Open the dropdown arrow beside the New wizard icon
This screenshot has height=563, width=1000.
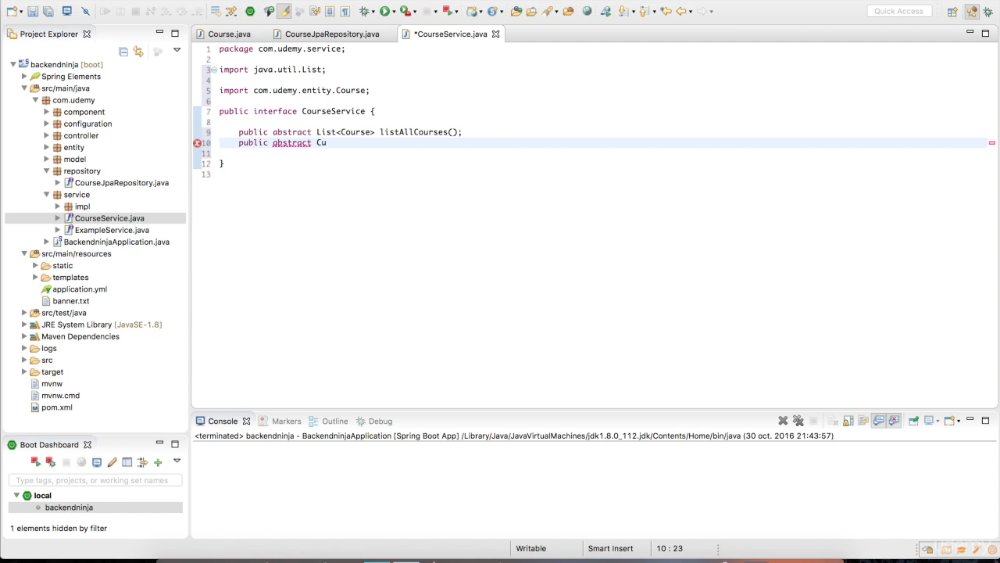point(21,11)
